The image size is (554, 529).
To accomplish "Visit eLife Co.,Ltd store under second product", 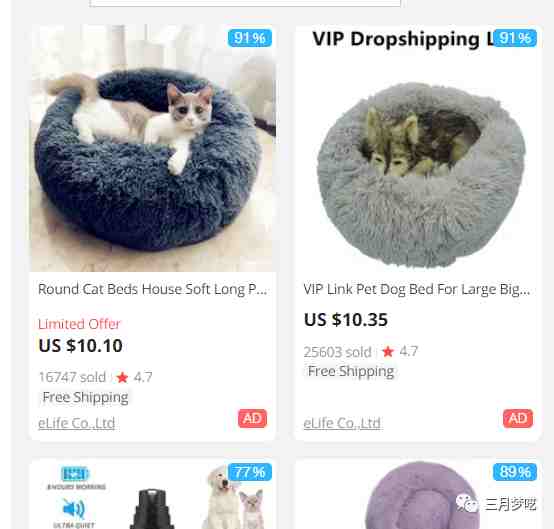I will coord(342,423).
